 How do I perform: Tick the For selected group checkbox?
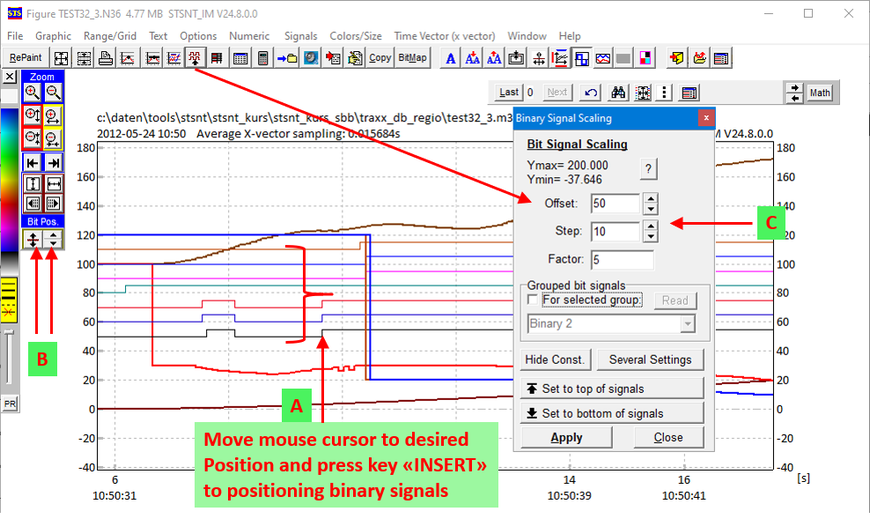coord(533,300)
